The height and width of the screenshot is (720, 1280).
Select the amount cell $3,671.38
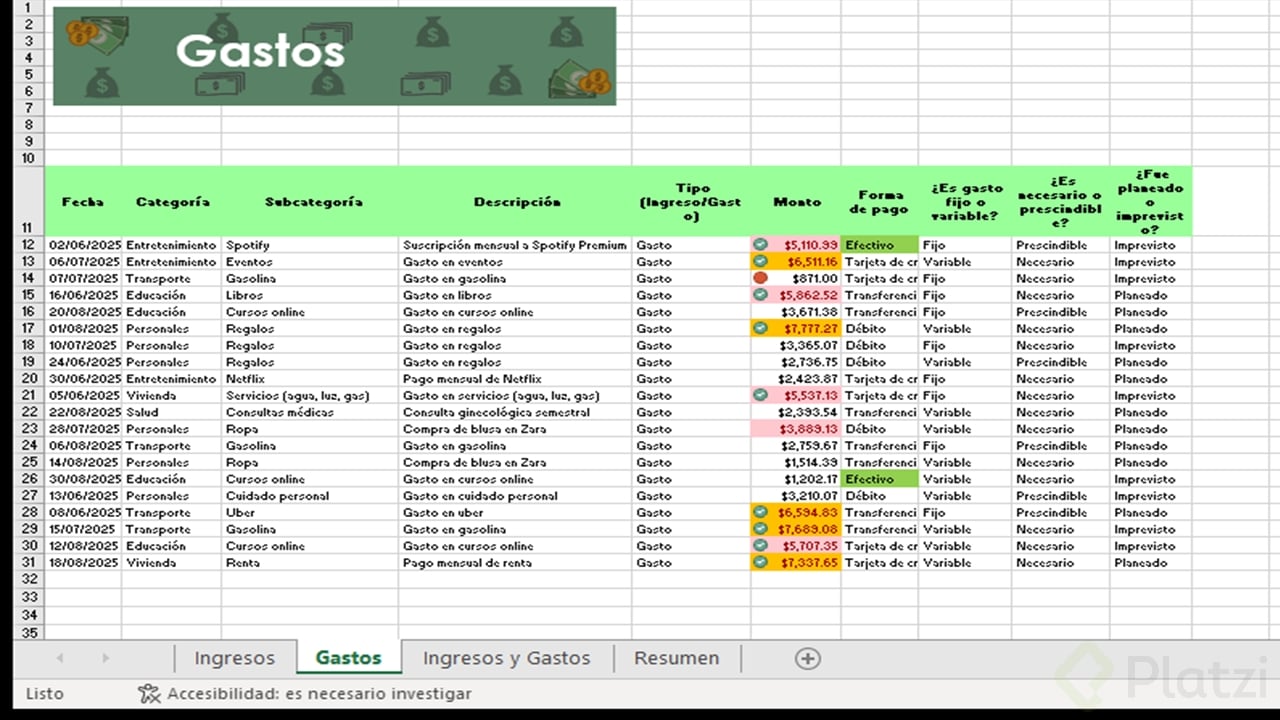[796, 312]
